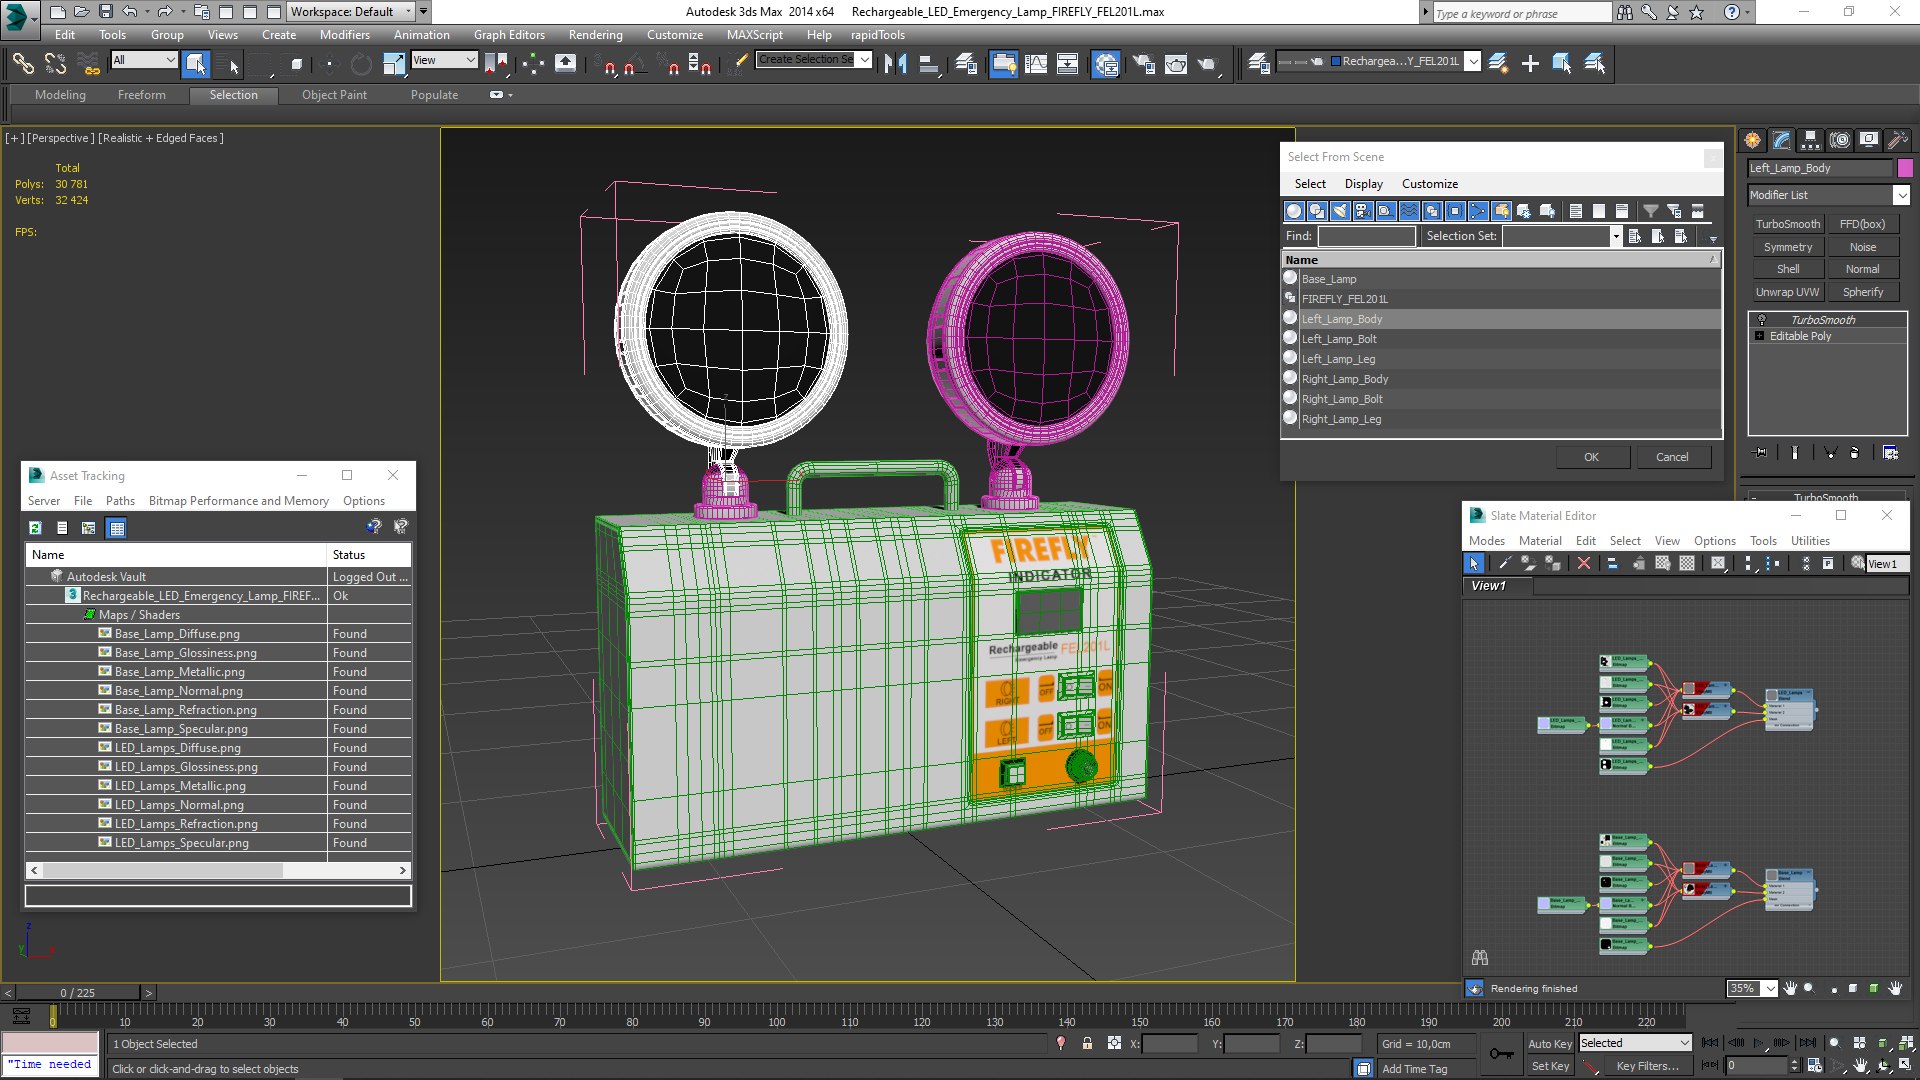Viewport: 1920px width, 1080px height.
Task: Open the Utilities hammer panel tab
Action: (x=1898, y=140)
